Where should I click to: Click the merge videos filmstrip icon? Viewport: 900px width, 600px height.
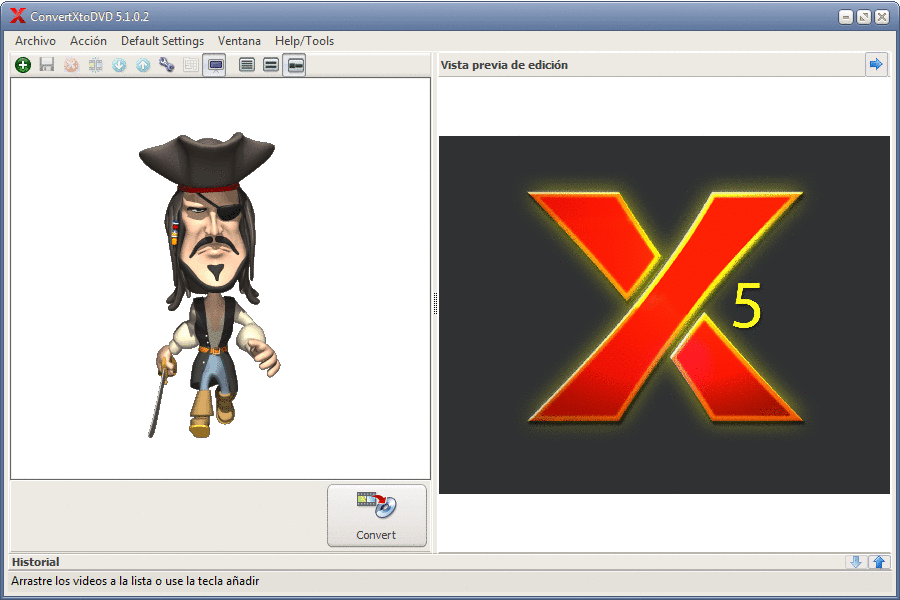(x=95, y=65)
